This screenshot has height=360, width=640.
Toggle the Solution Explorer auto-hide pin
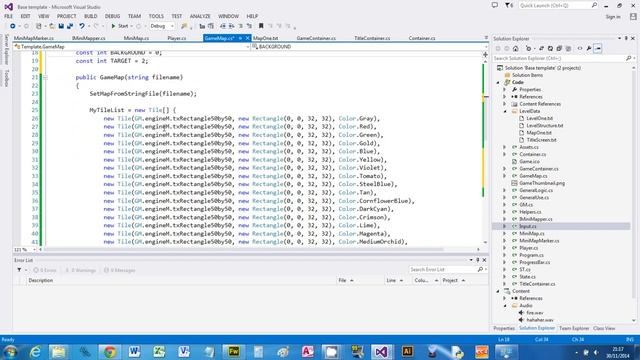coord(626,38)
